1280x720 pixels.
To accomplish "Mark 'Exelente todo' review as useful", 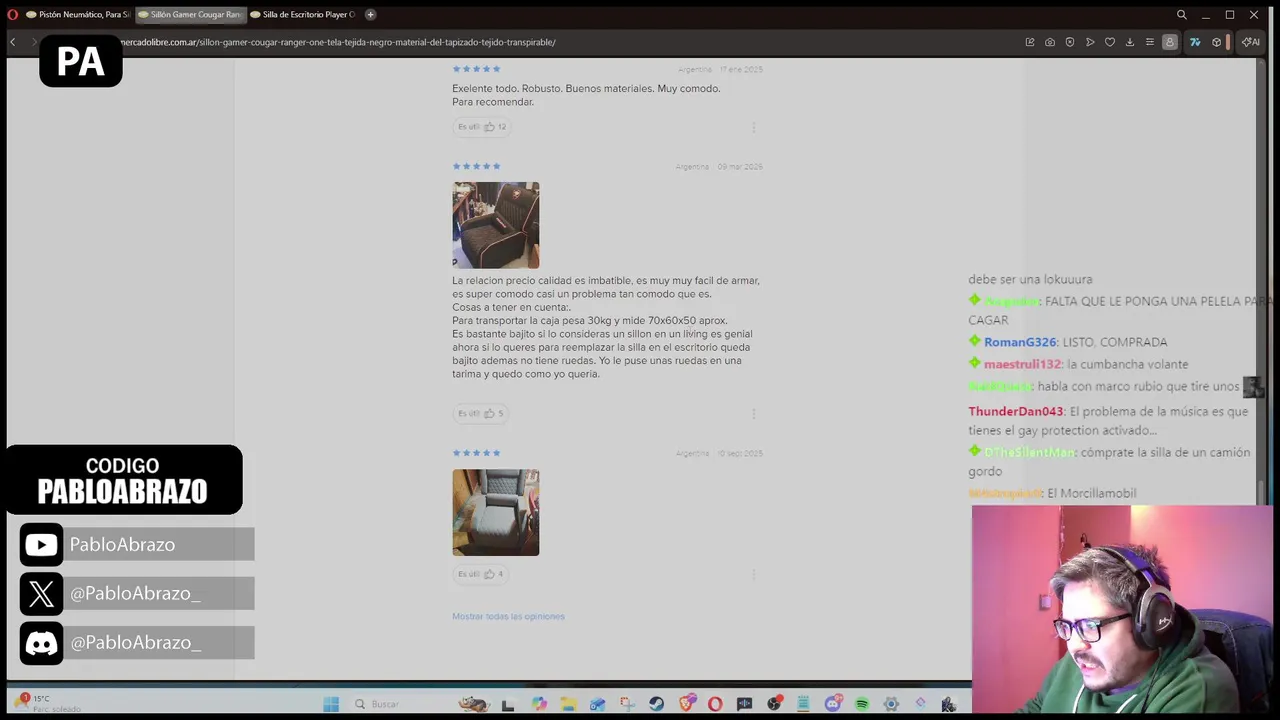I will (482, 127).
